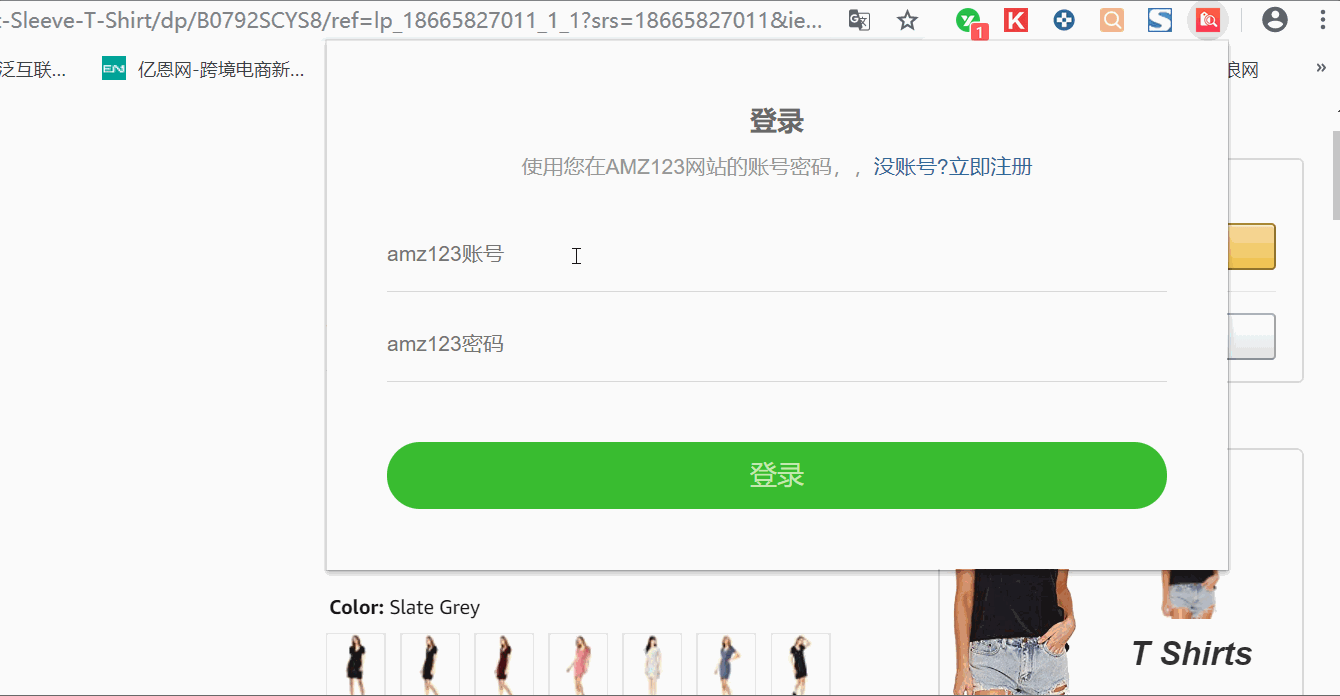This screenshot has width=1340, height=696.
Task: Select the second black dress color thumbnail
Action: (430, 664)
